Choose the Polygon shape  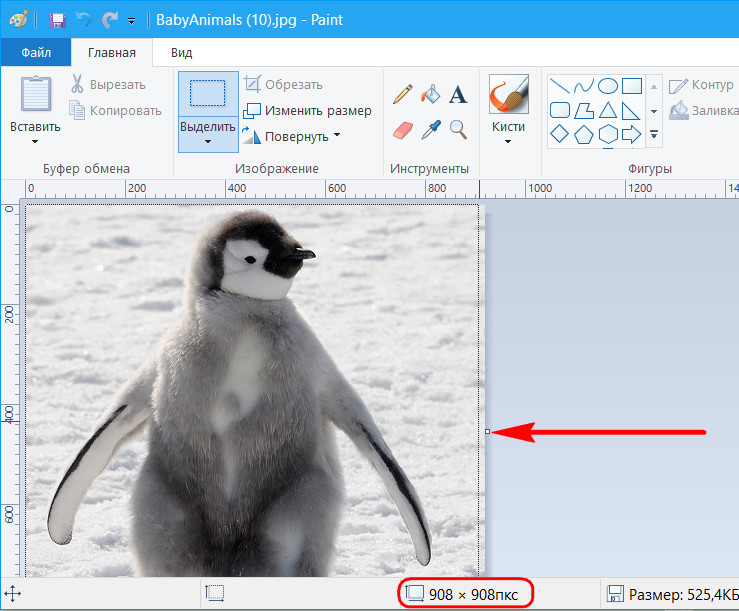tap(583, 110)
